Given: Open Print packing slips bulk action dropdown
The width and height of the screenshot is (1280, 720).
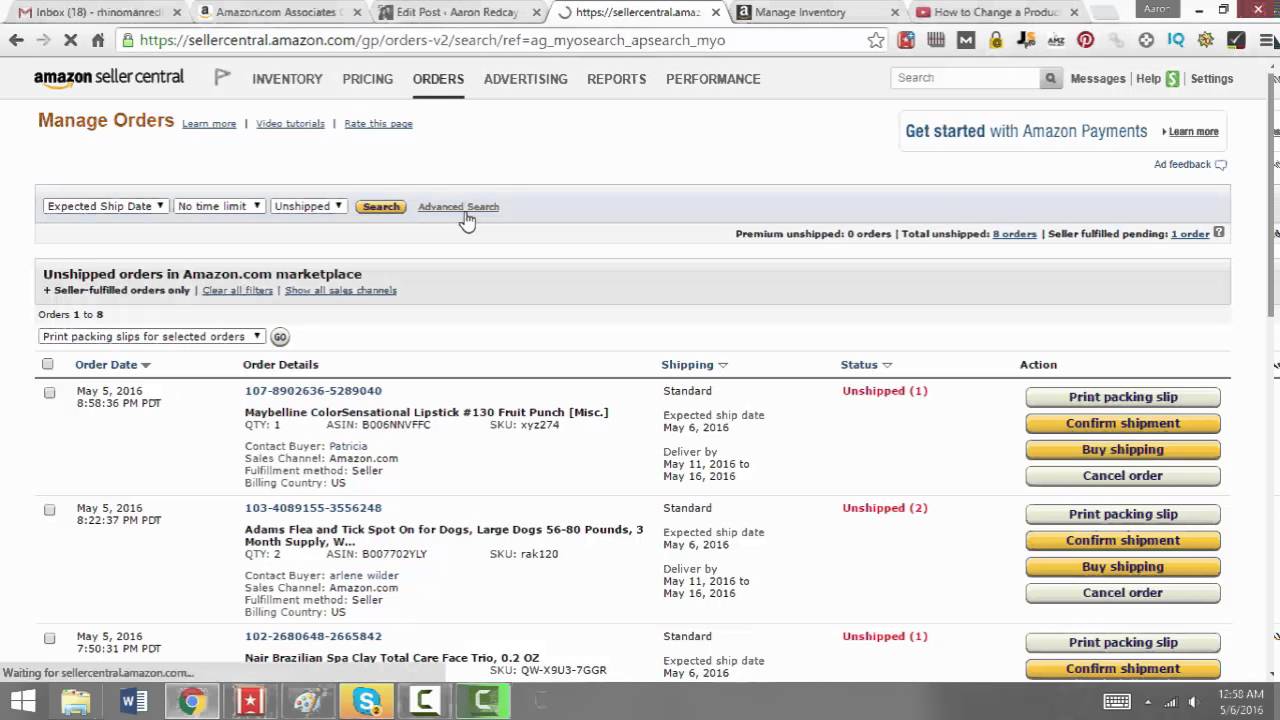Looking at the screenshot, I should (x=152, y=337).
